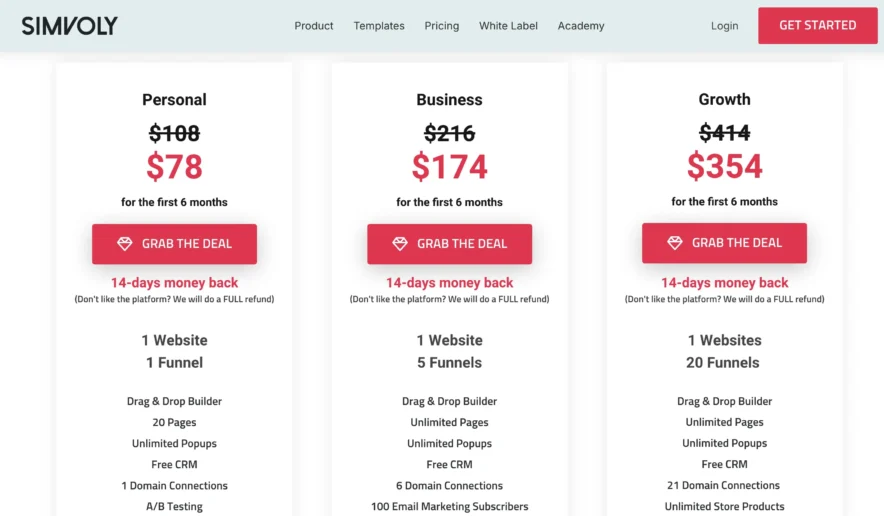Click '21 Domain Connections' in Growth plan
The width and height of the screenshot is (884, 516).
(723, 485)
